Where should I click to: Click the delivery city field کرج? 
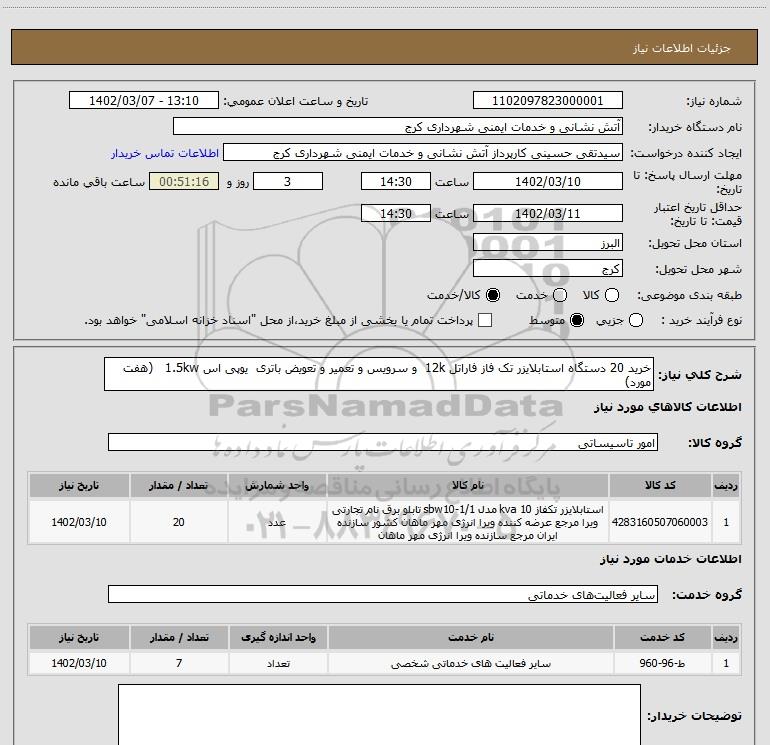[x=548, y=269]
